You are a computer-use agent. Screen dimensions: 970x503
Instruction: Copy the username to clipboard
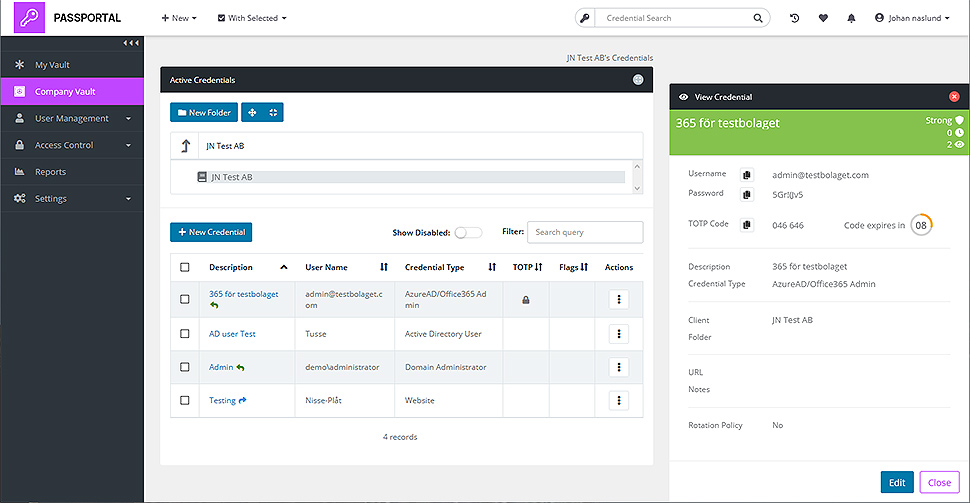pyautogui.click(x=747, y=175)
